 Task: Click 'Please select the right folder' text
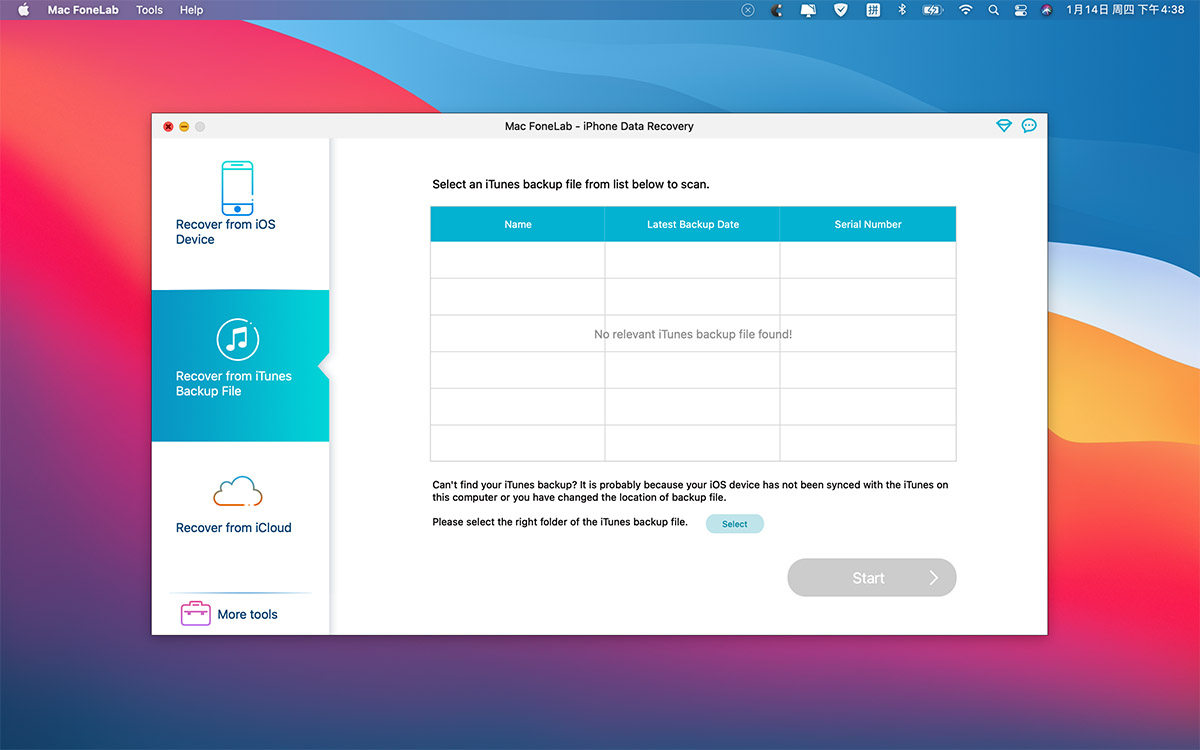(560, 522)
